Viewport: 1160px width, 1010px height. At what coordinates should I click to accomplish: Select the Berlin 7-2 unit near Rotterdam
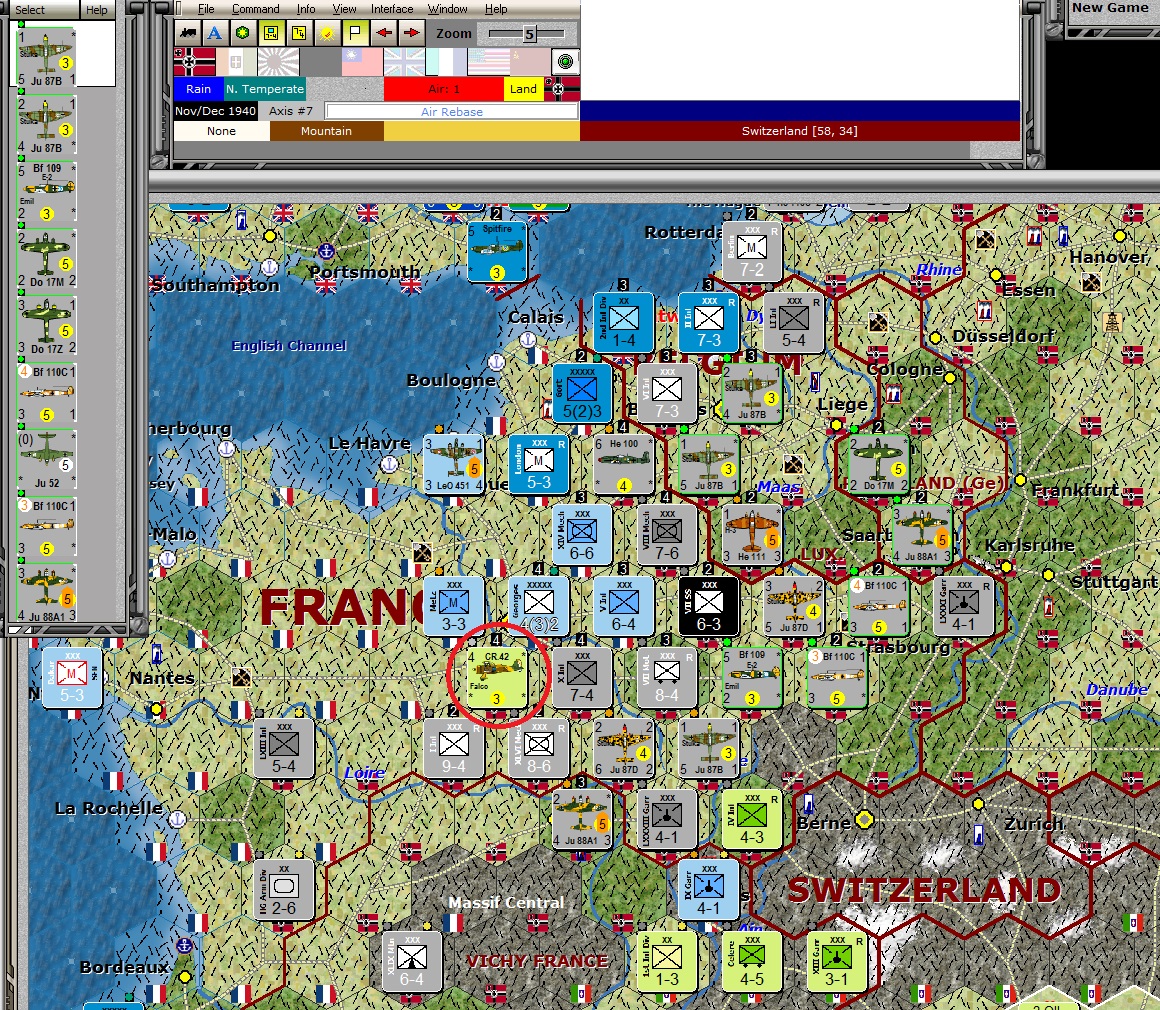[x=752, y=251]
